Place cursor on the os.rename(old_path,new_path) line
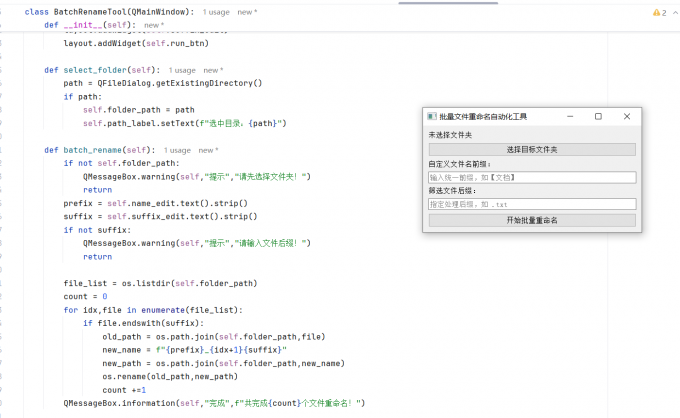This screenshot has height=418, width=680. tap(170, 376)
